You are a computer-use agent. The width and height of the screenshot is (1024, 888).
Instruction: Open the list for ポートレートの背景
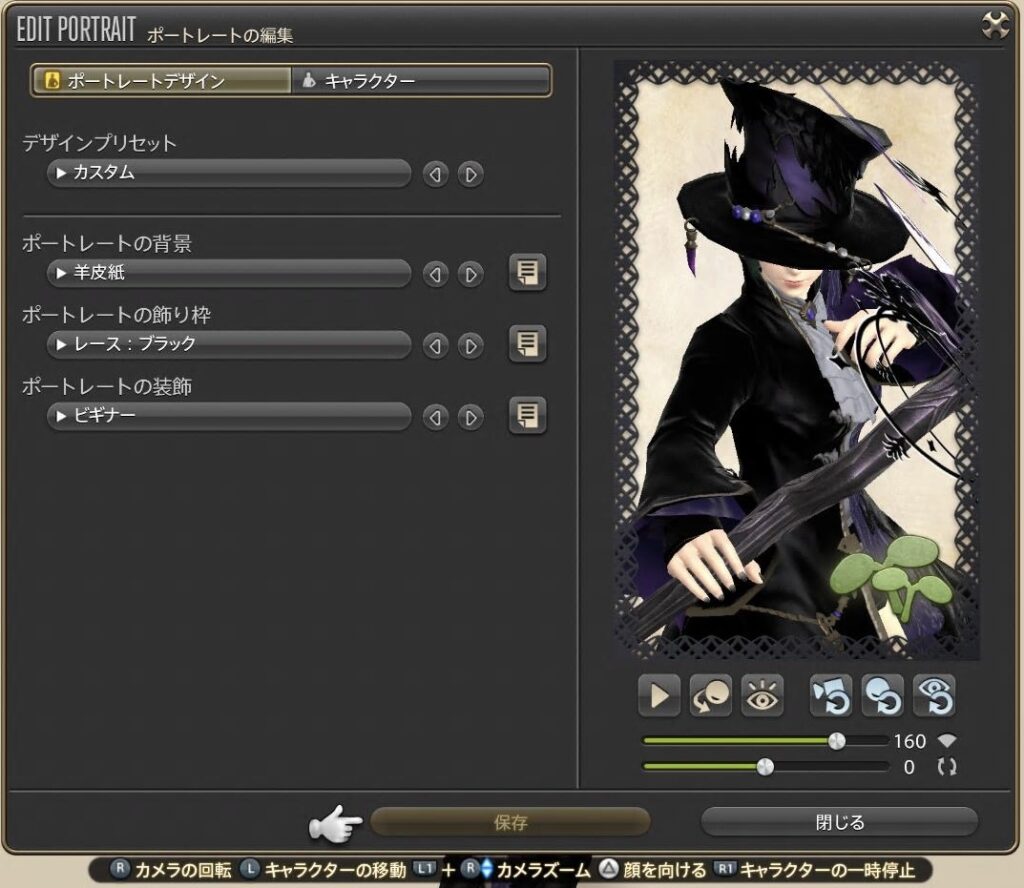coord(527,273)
